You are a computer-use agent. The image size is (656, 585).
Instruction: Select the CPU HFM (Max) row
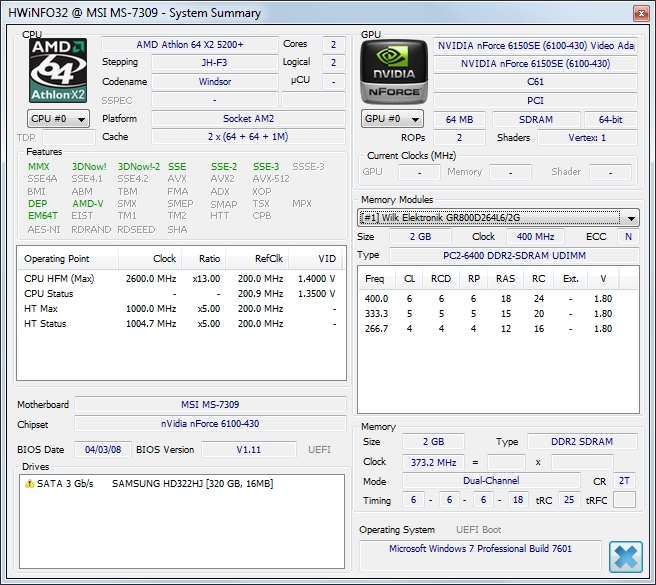click(x=180, y=279)
